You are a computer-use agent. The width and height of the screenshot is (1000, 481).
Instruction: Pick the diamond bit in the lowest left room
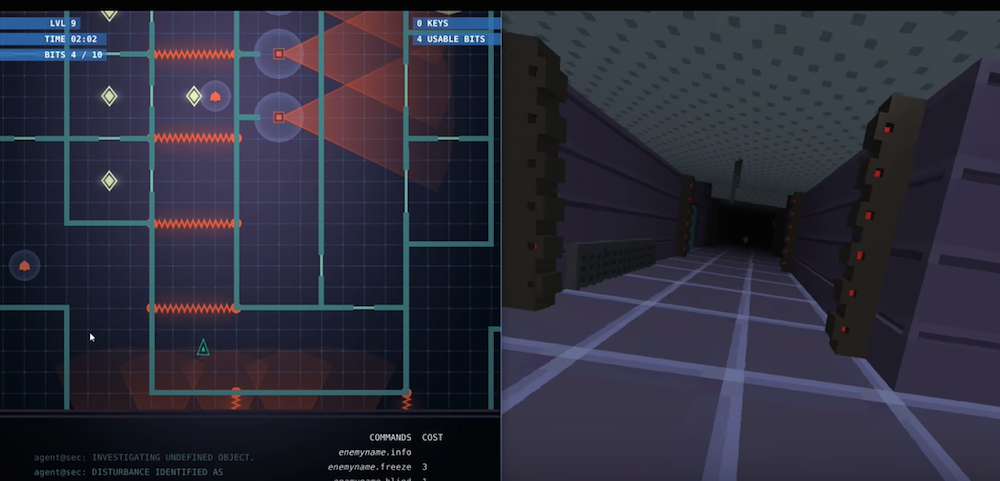point(109,181)
